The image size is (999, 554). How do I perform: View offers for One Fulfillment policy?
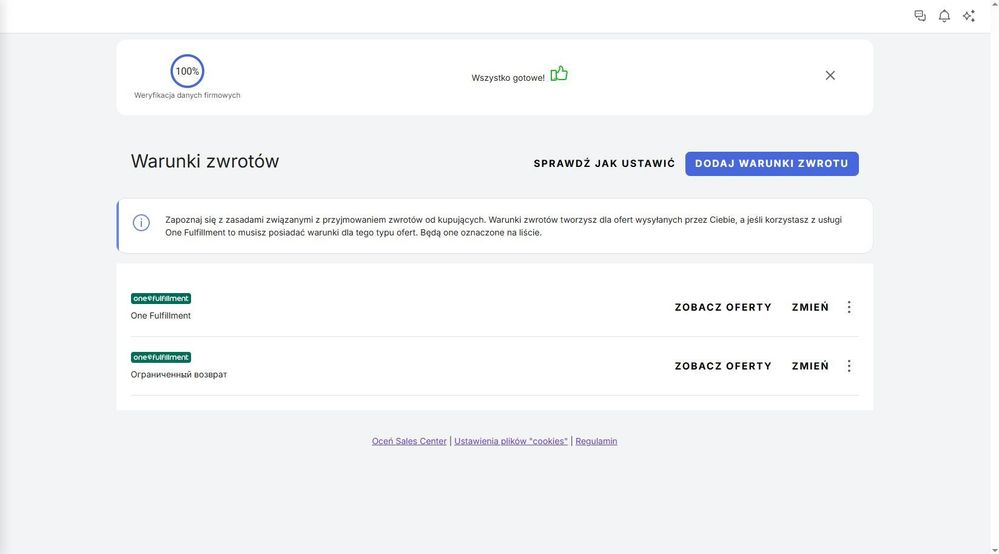point(723,307)
